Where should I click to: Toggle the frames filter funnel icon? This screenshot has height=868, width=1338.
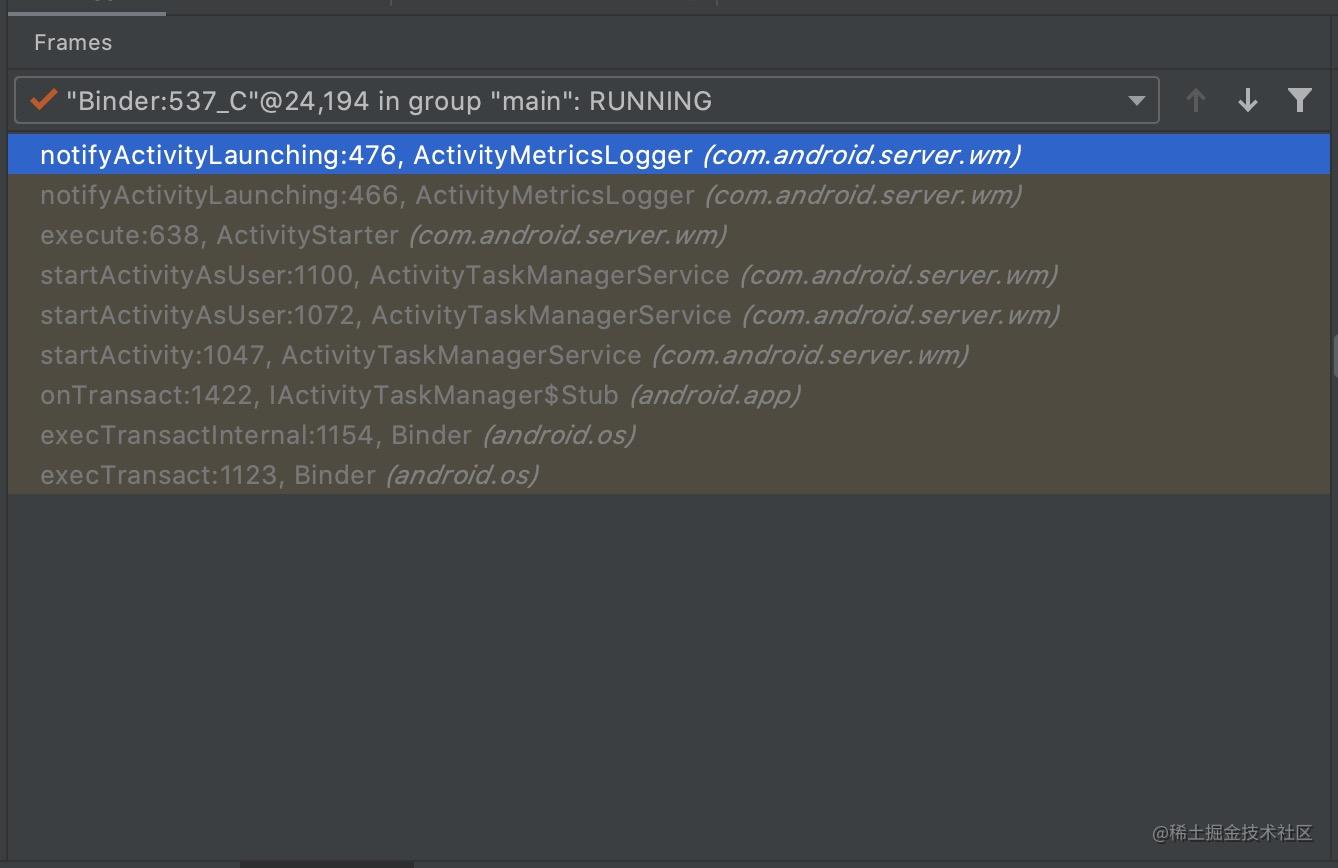[1299, 100]
